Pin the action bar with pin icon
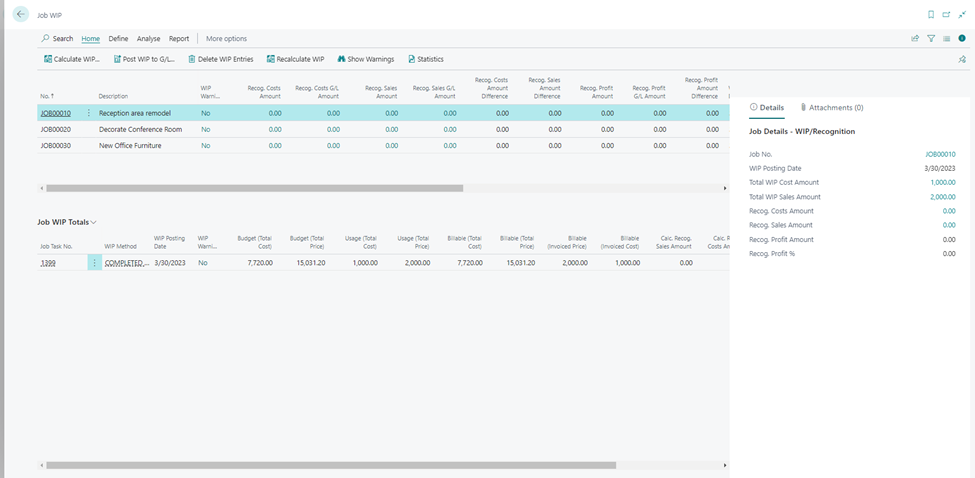The height and width of the screenshot is (478, 975). tap(962, 59)
